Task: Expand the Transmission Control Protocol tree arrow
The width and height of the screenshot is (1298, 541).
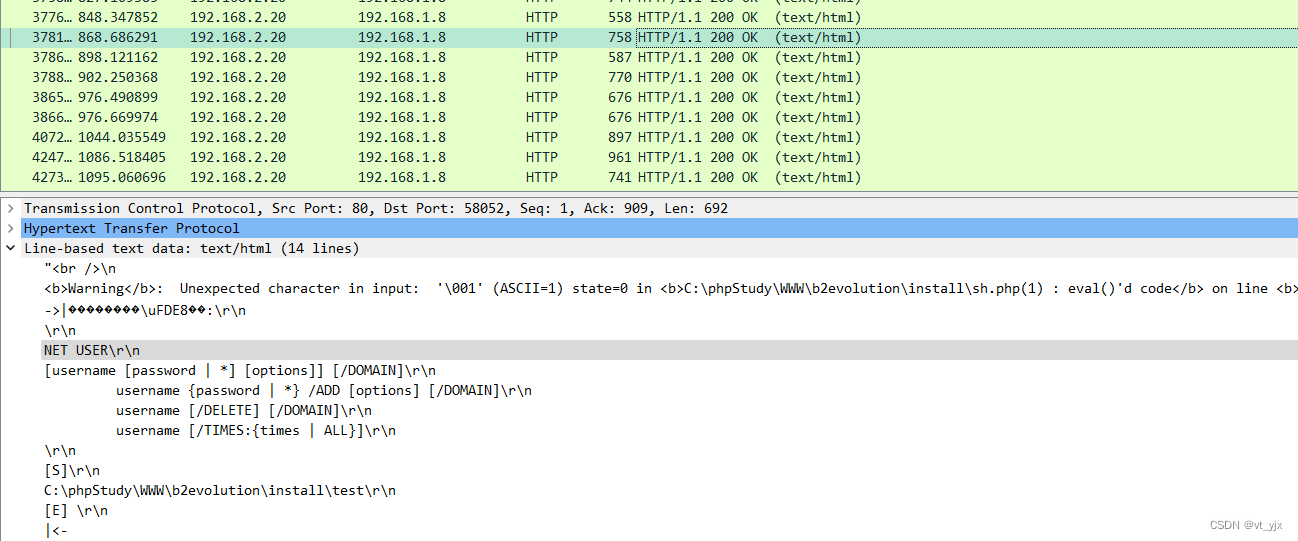Action: (x=10, y=208)
